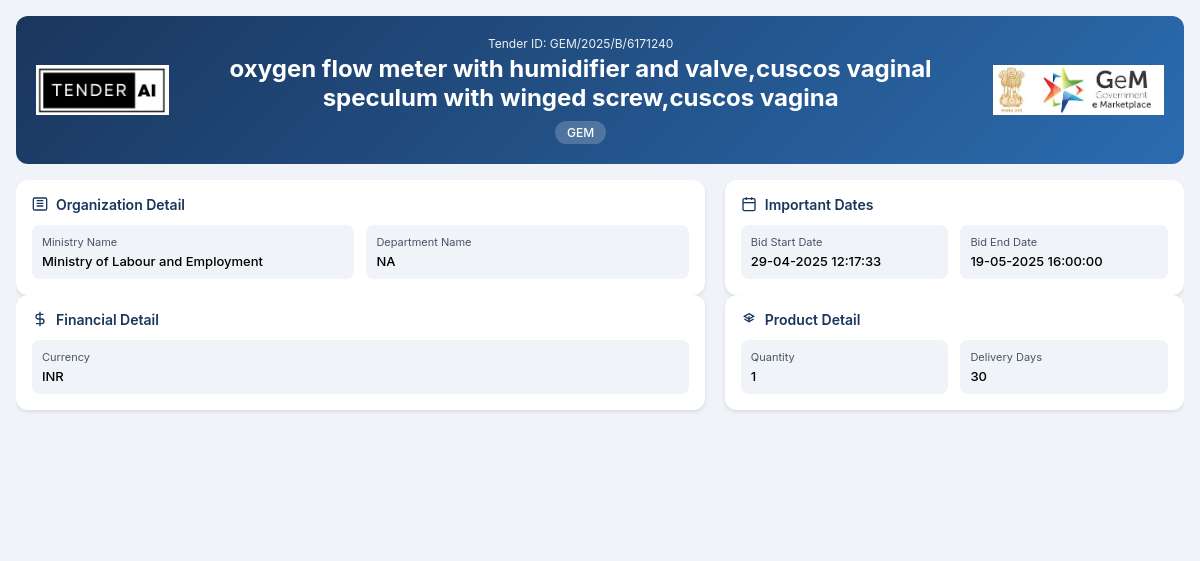The image size is (1200, 561).
Task: Click the Organization Detail list icon
Action: tap(40, 204)
